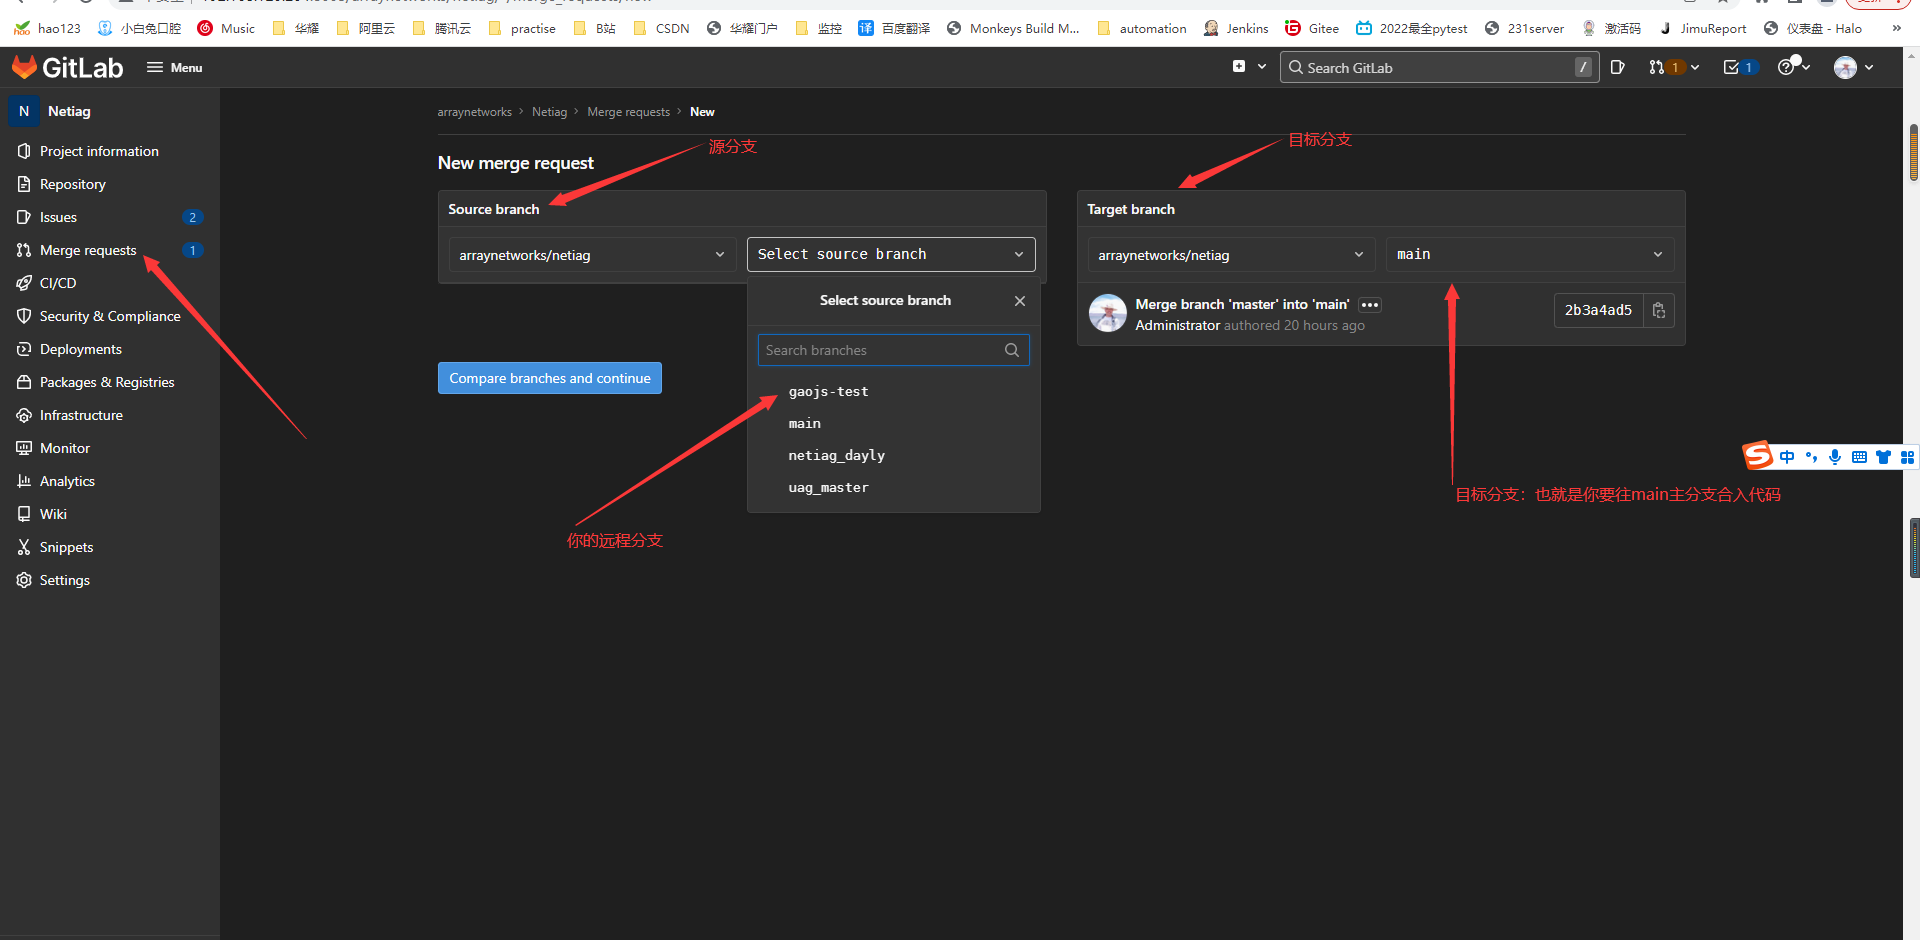The width and height of the screenshot is (1920, 940).
Task: Expand the user avatar dropdown chevron
Action: (x=1869, y=68)
